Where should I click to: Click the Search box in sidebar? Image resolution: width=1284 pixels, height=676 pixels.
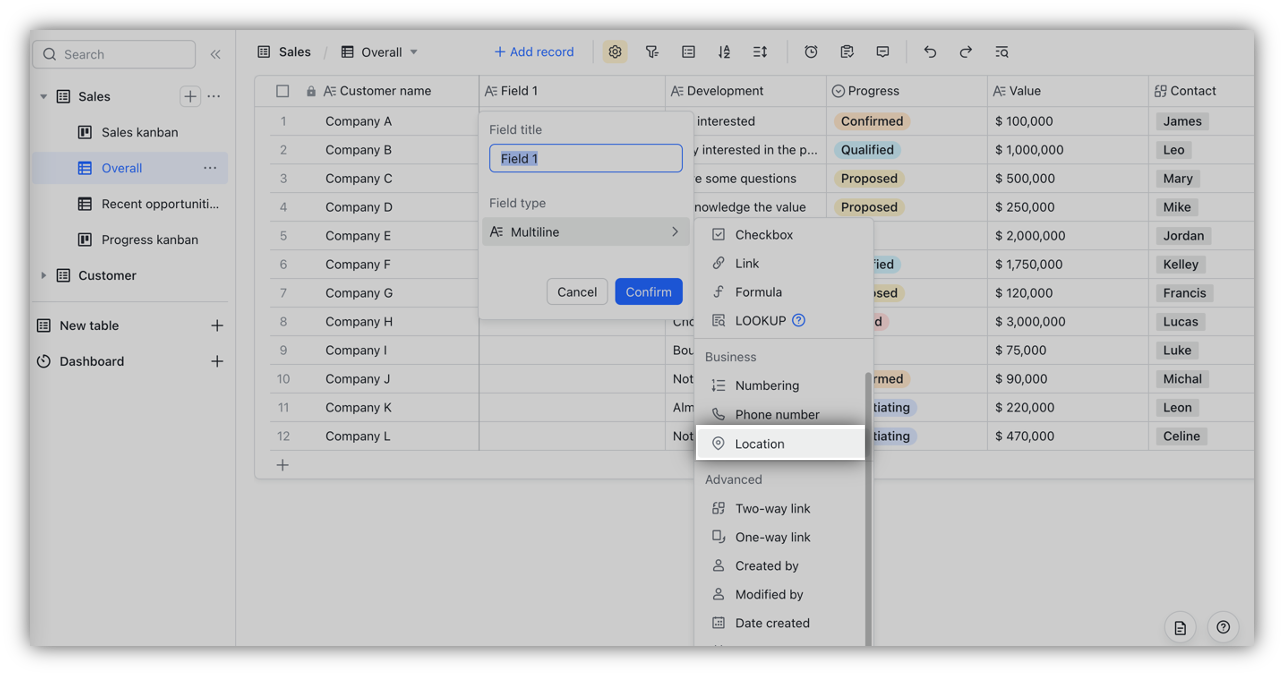click(114, 54)
